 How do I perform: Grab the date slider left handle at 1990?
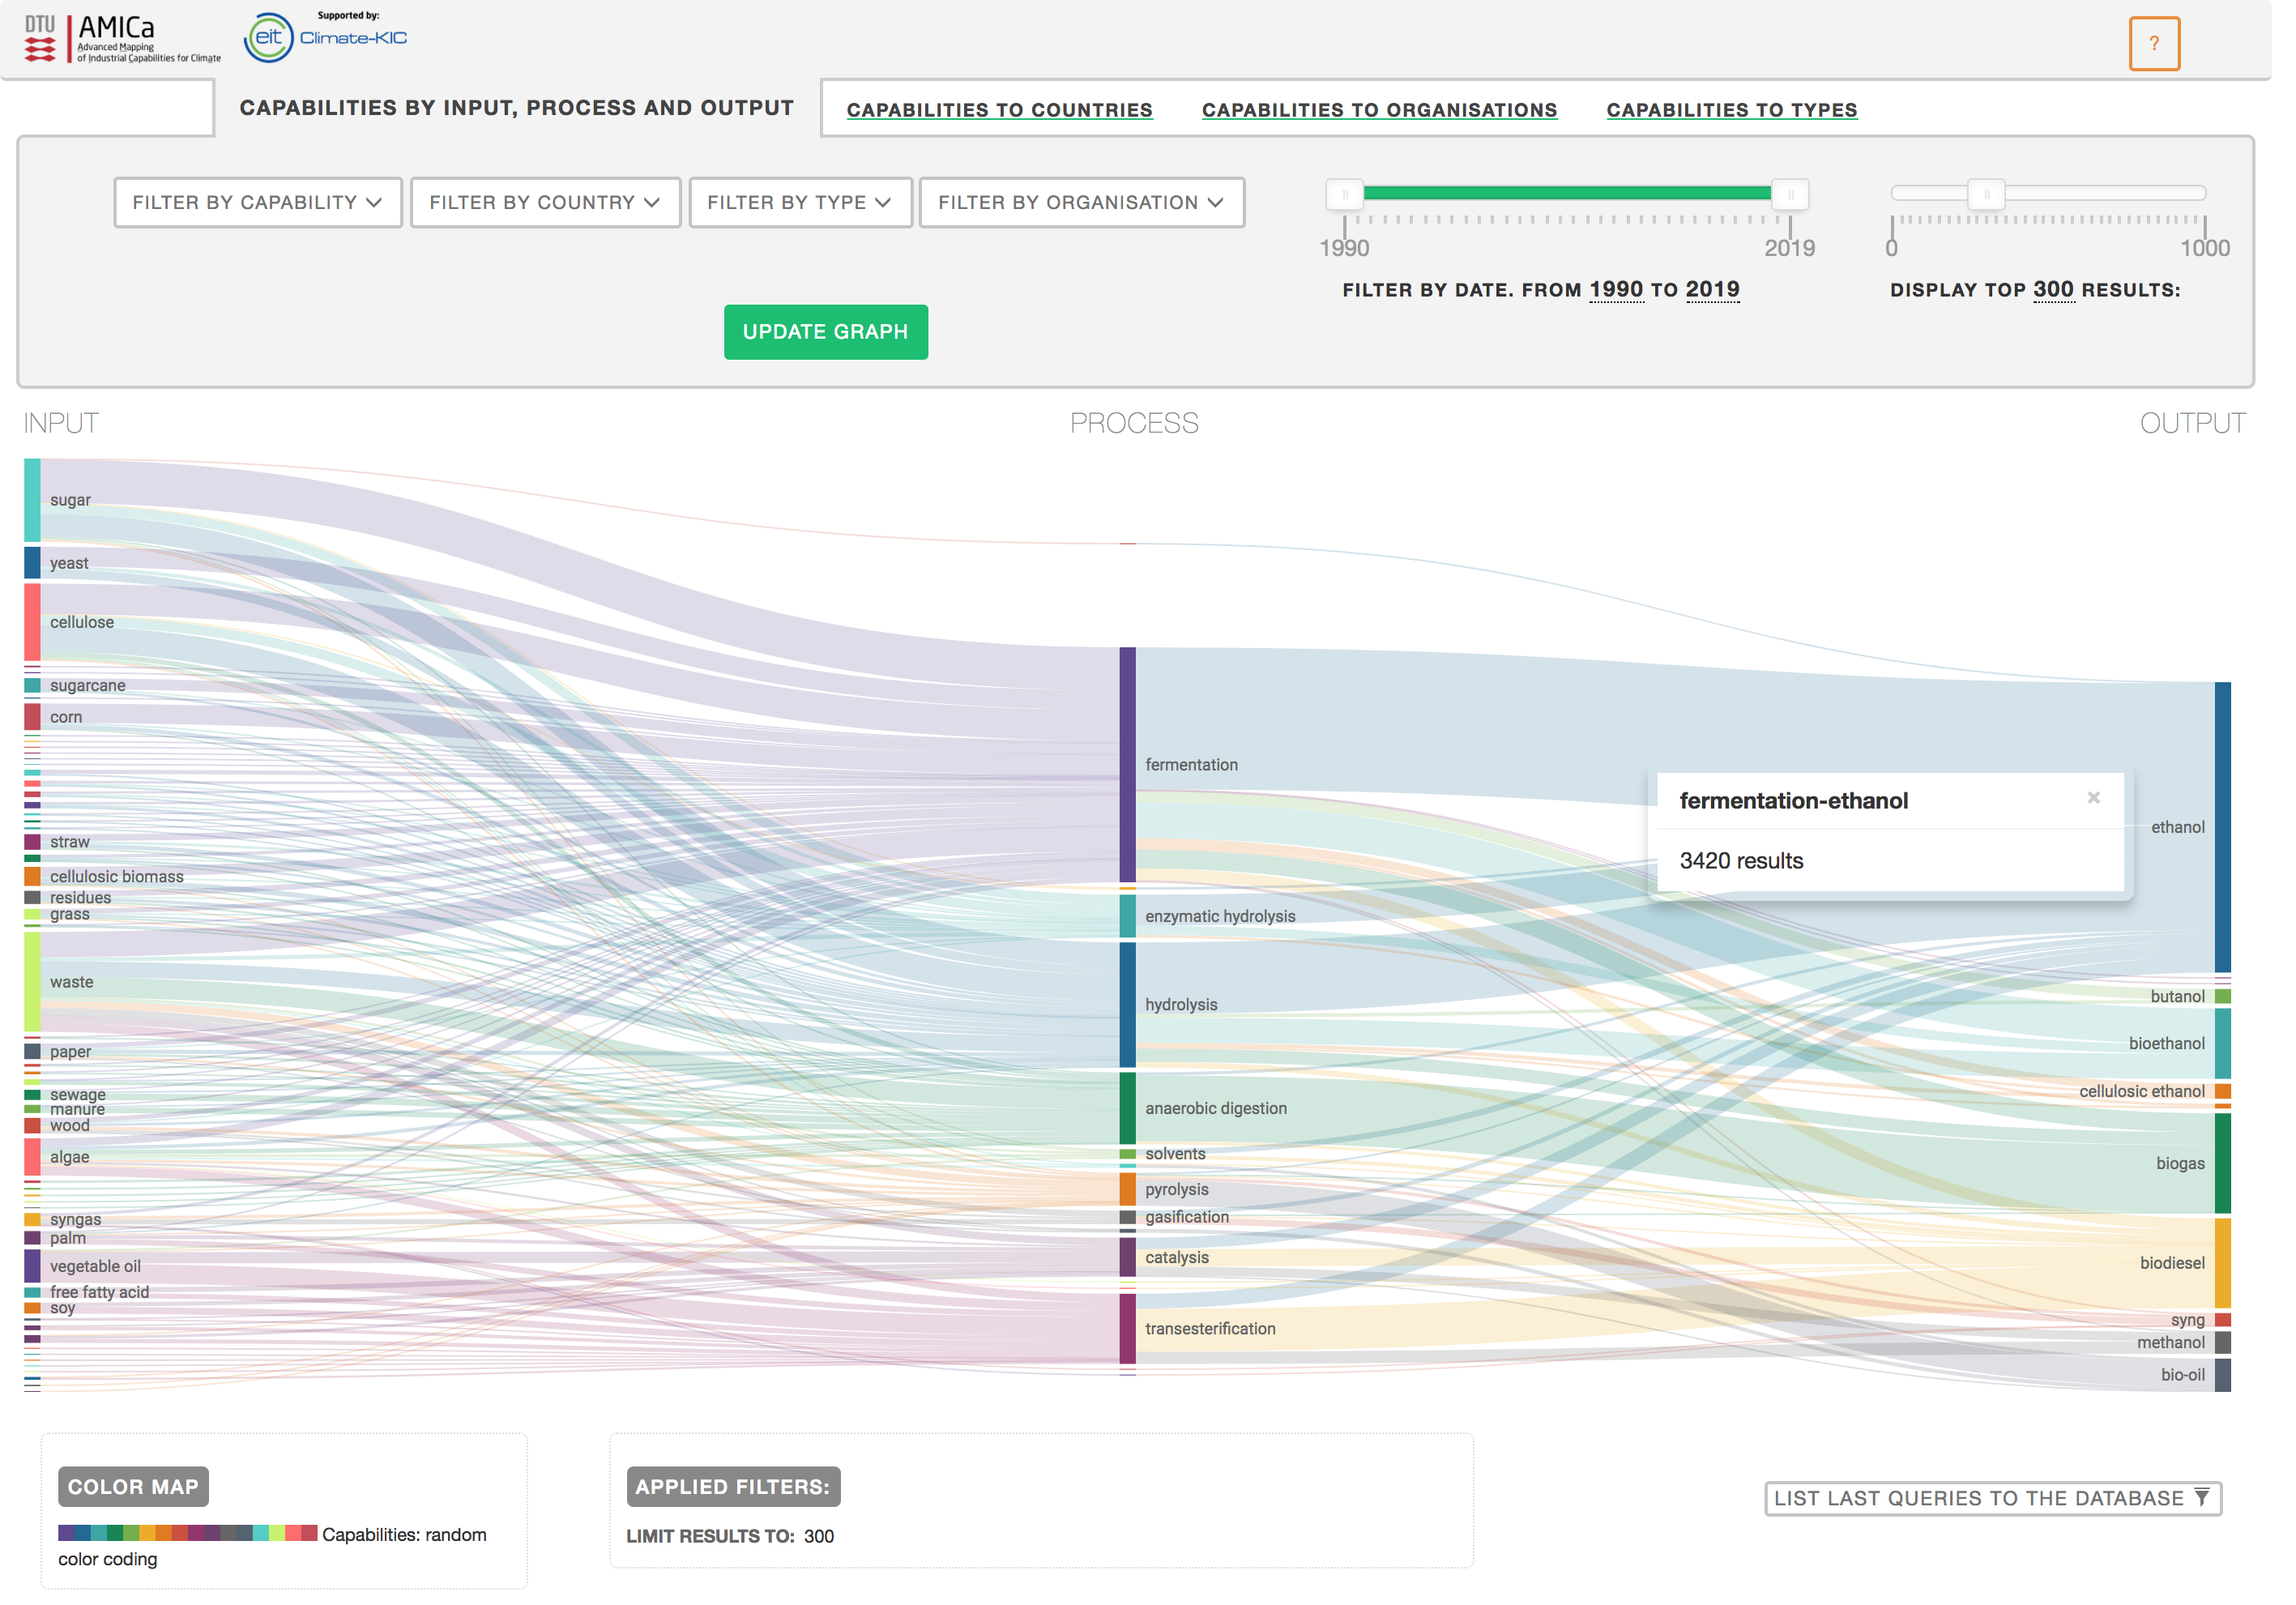click(1358, 196)
